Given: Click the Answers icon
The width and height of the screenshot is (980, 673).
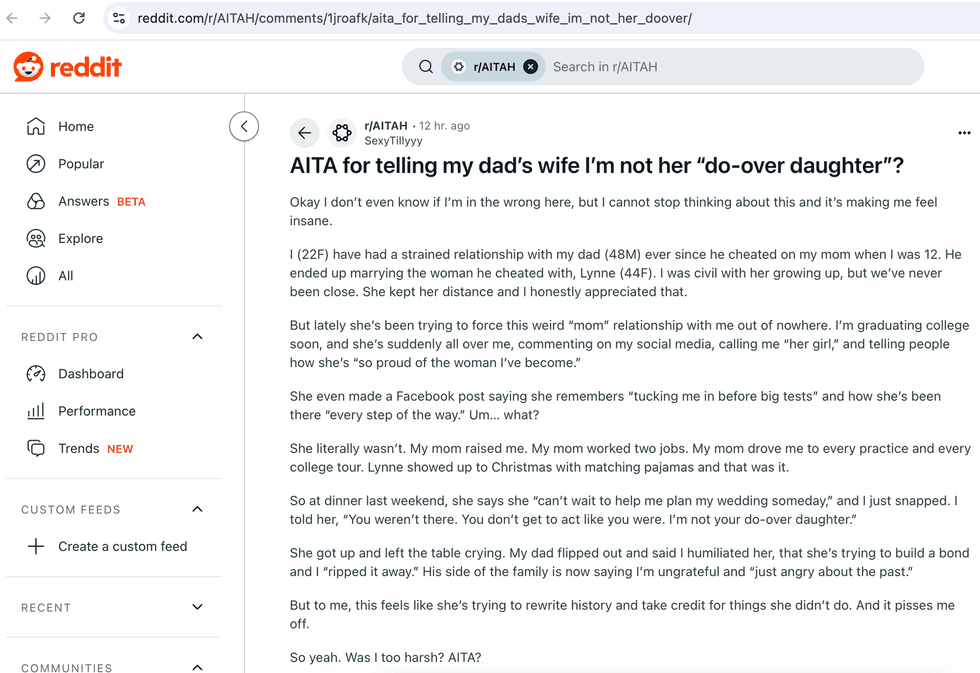Looking at the screenshot, I should (36, 201).
